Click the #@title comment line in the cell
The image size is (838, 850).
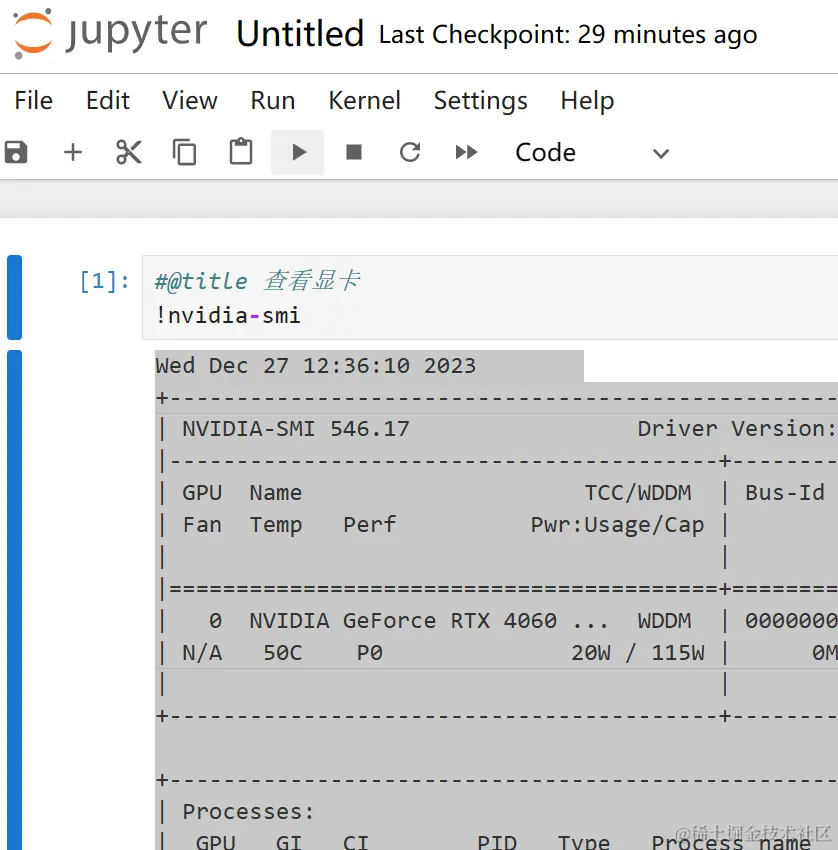pos(257,281)
